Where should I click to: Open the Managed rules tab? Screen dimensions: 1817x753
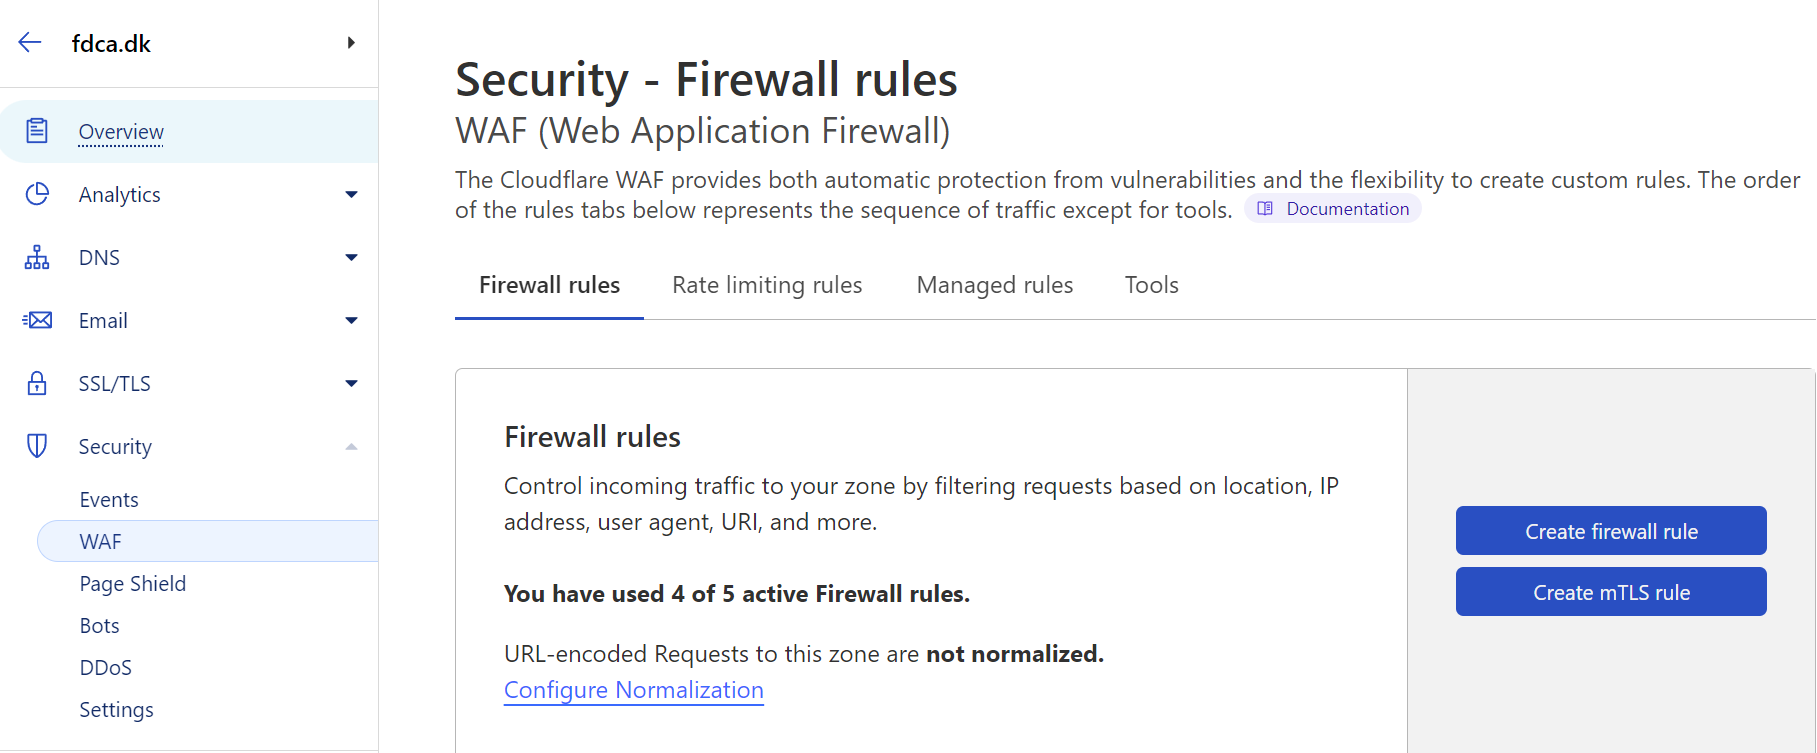pos(994,285)
